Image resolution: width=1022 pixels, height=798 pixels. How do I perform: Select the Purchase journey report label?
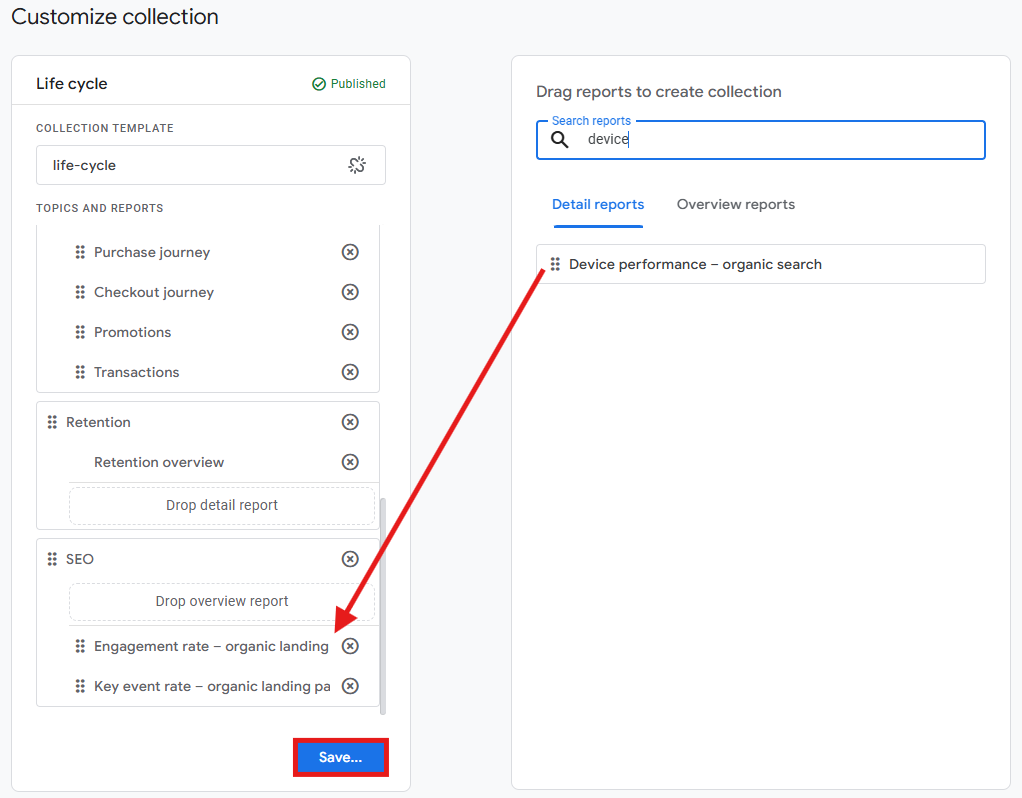click(152, 252)
